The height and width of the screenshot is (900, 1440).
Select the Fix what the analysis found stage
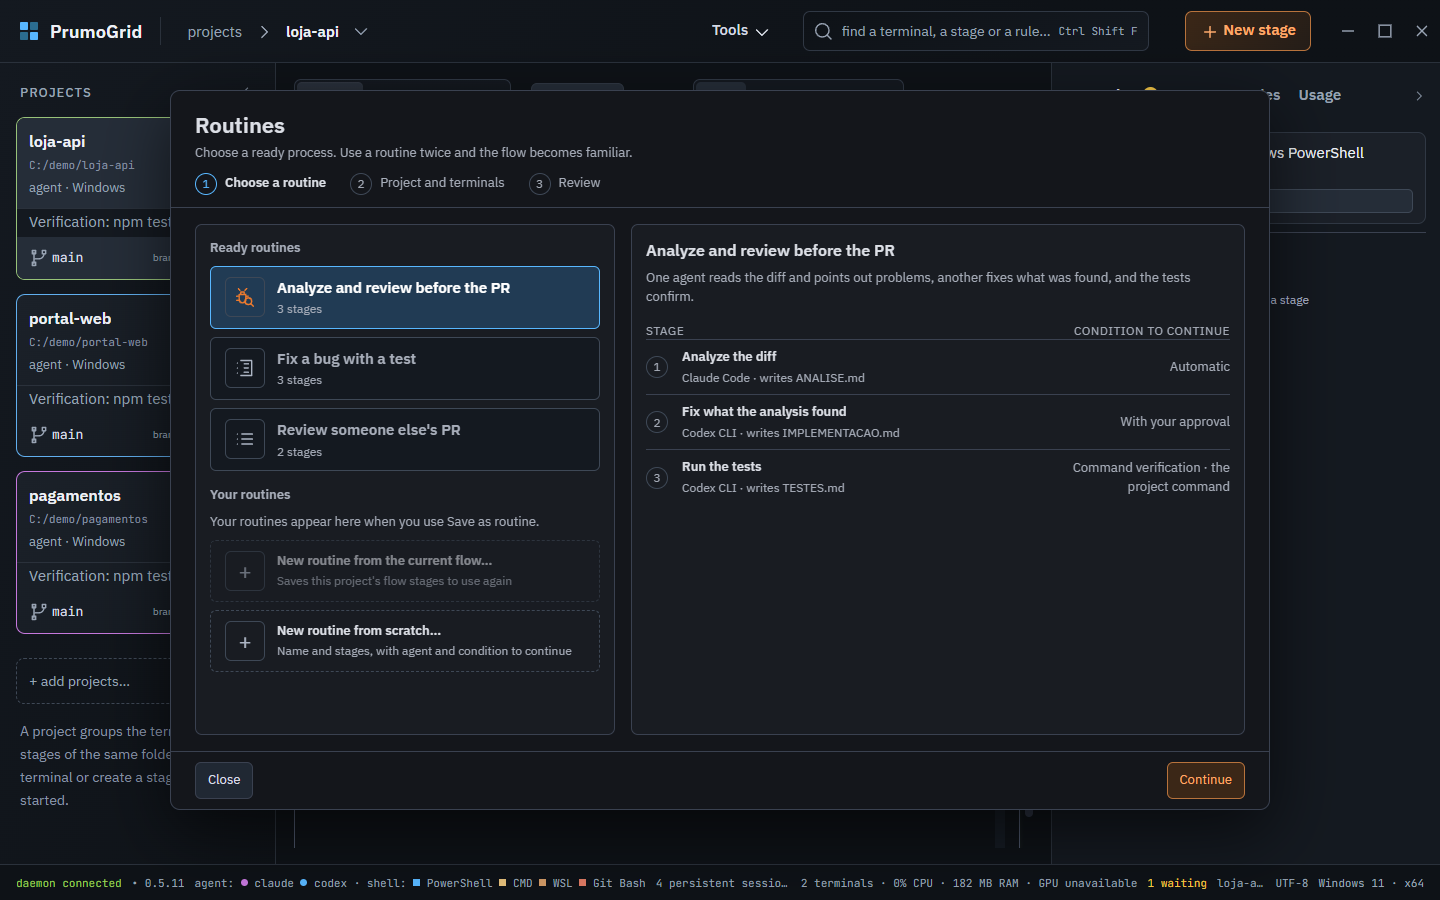coord(938,422)
